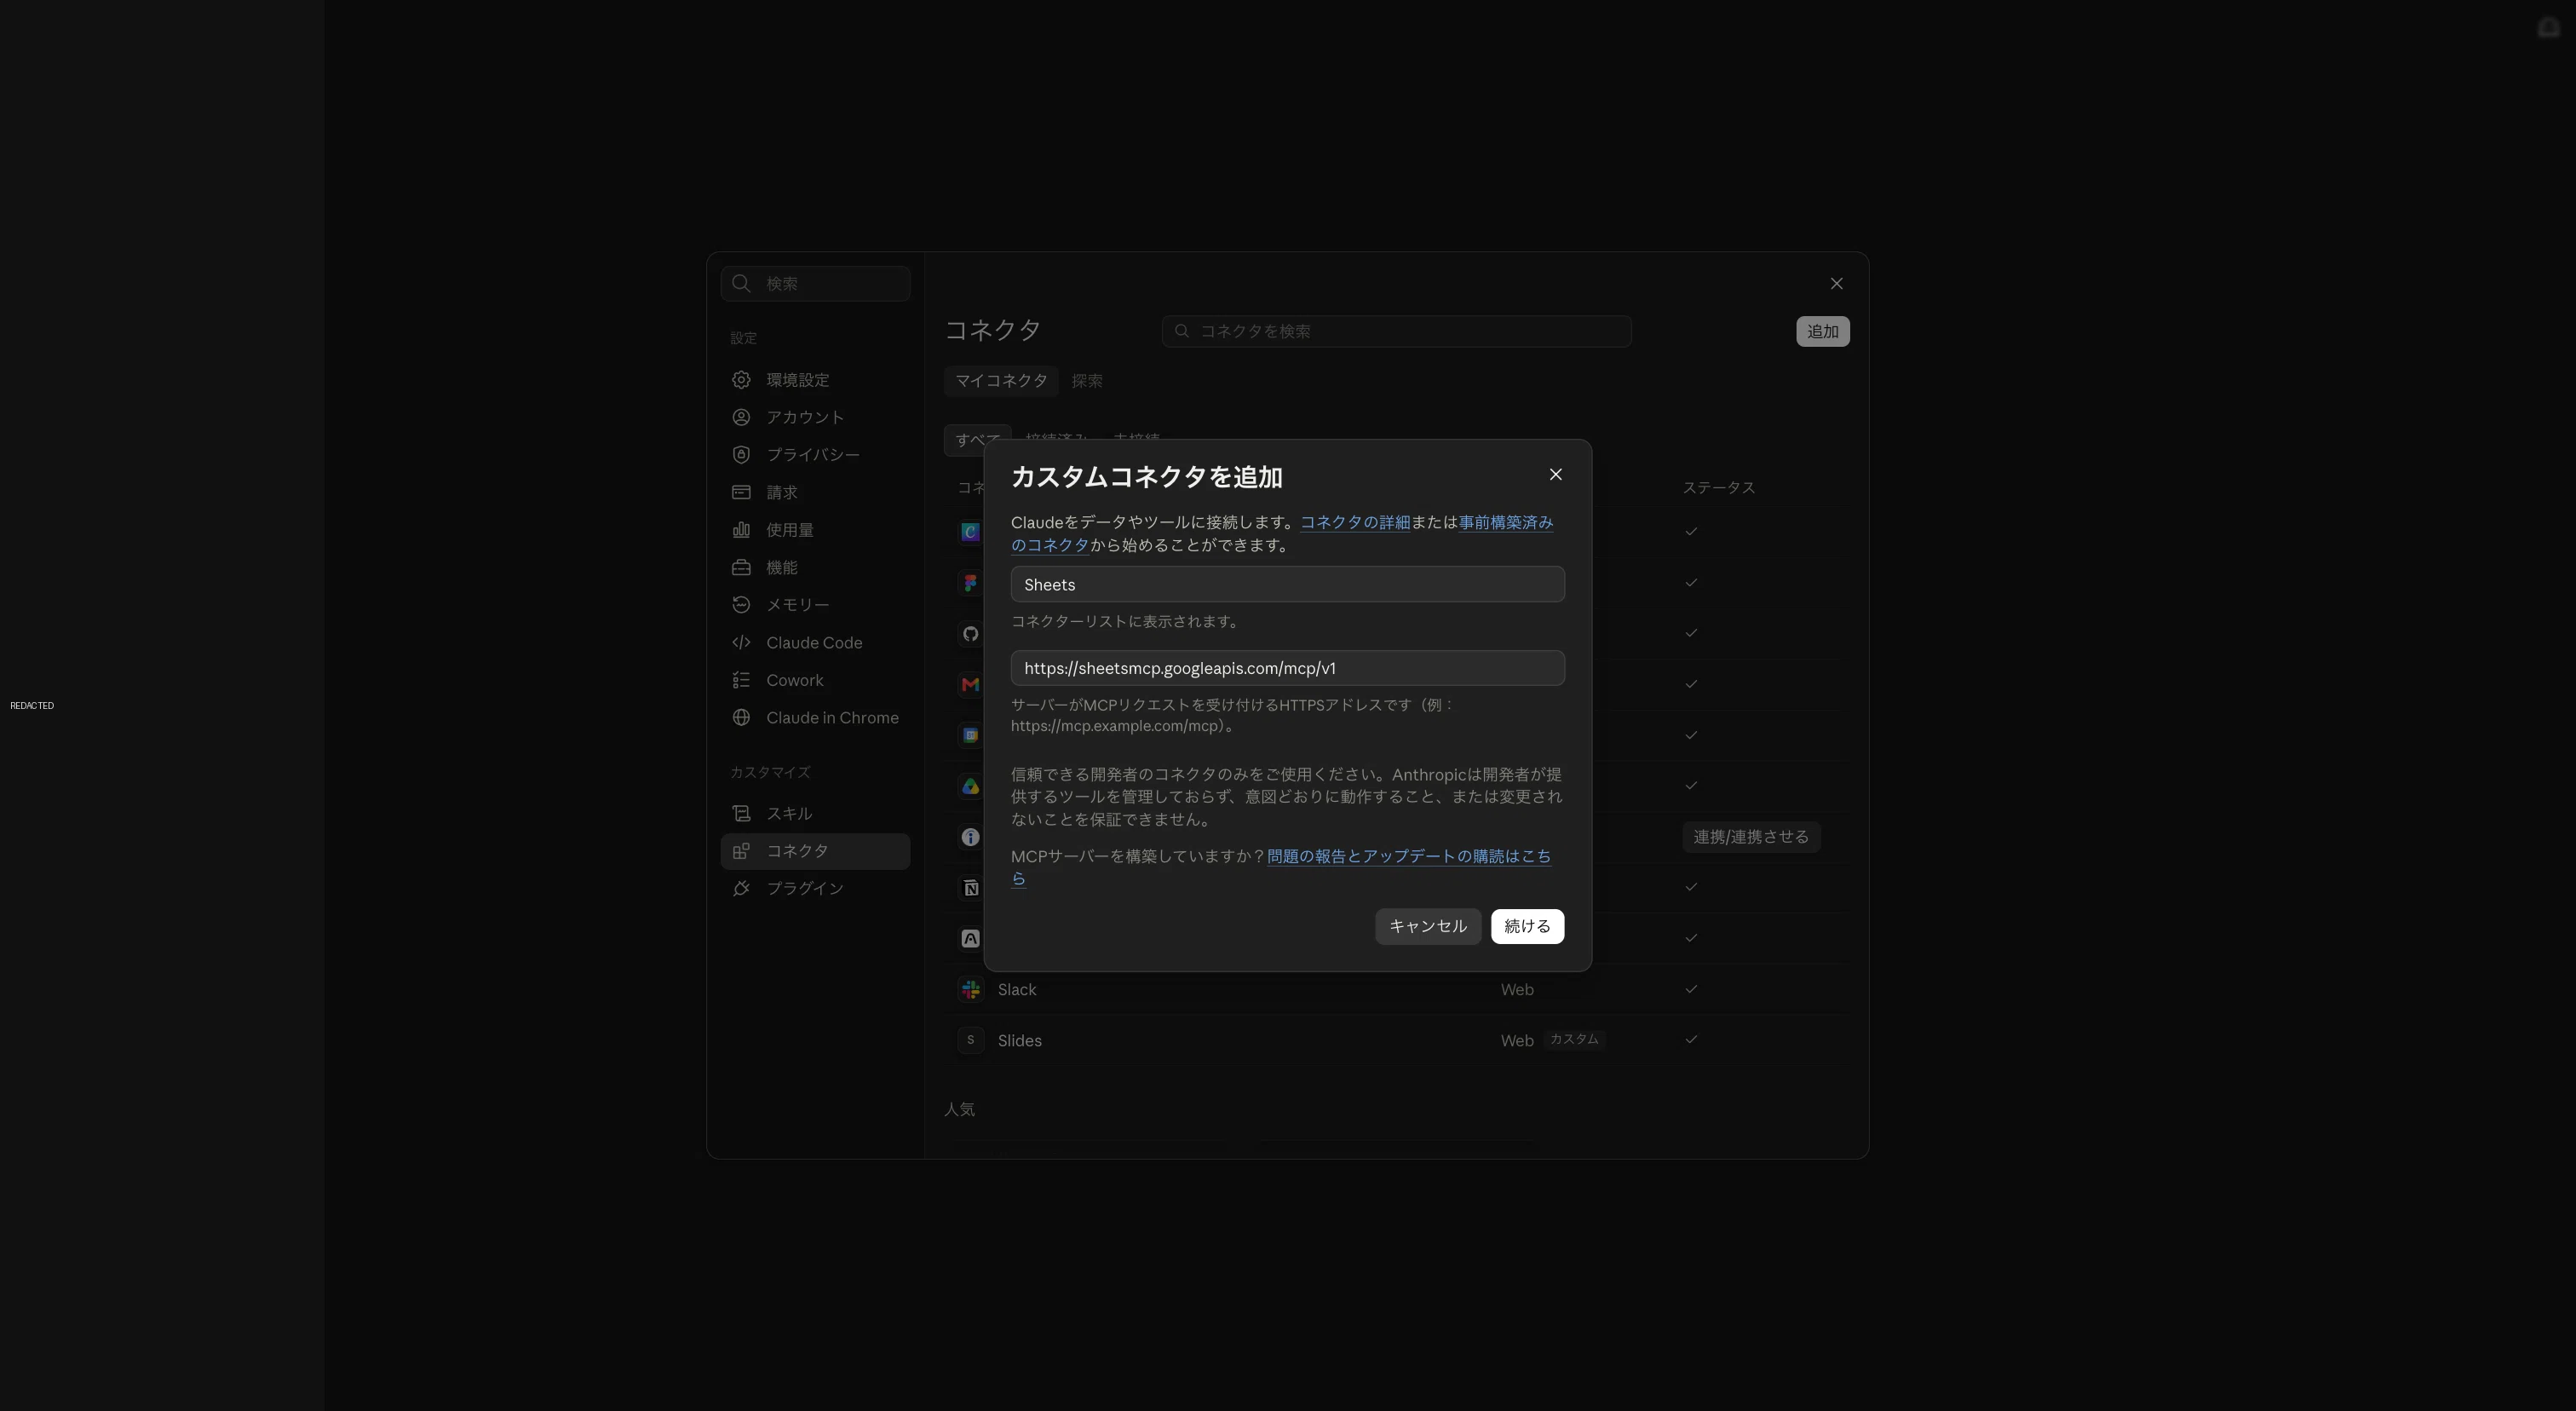Image resolution: width=2576 pixels, height=1411 pixels.
Task: Open the 問題の報告とアップデートの購読はこちら link
Action: pyautogui.click(x=1408, y=856)
